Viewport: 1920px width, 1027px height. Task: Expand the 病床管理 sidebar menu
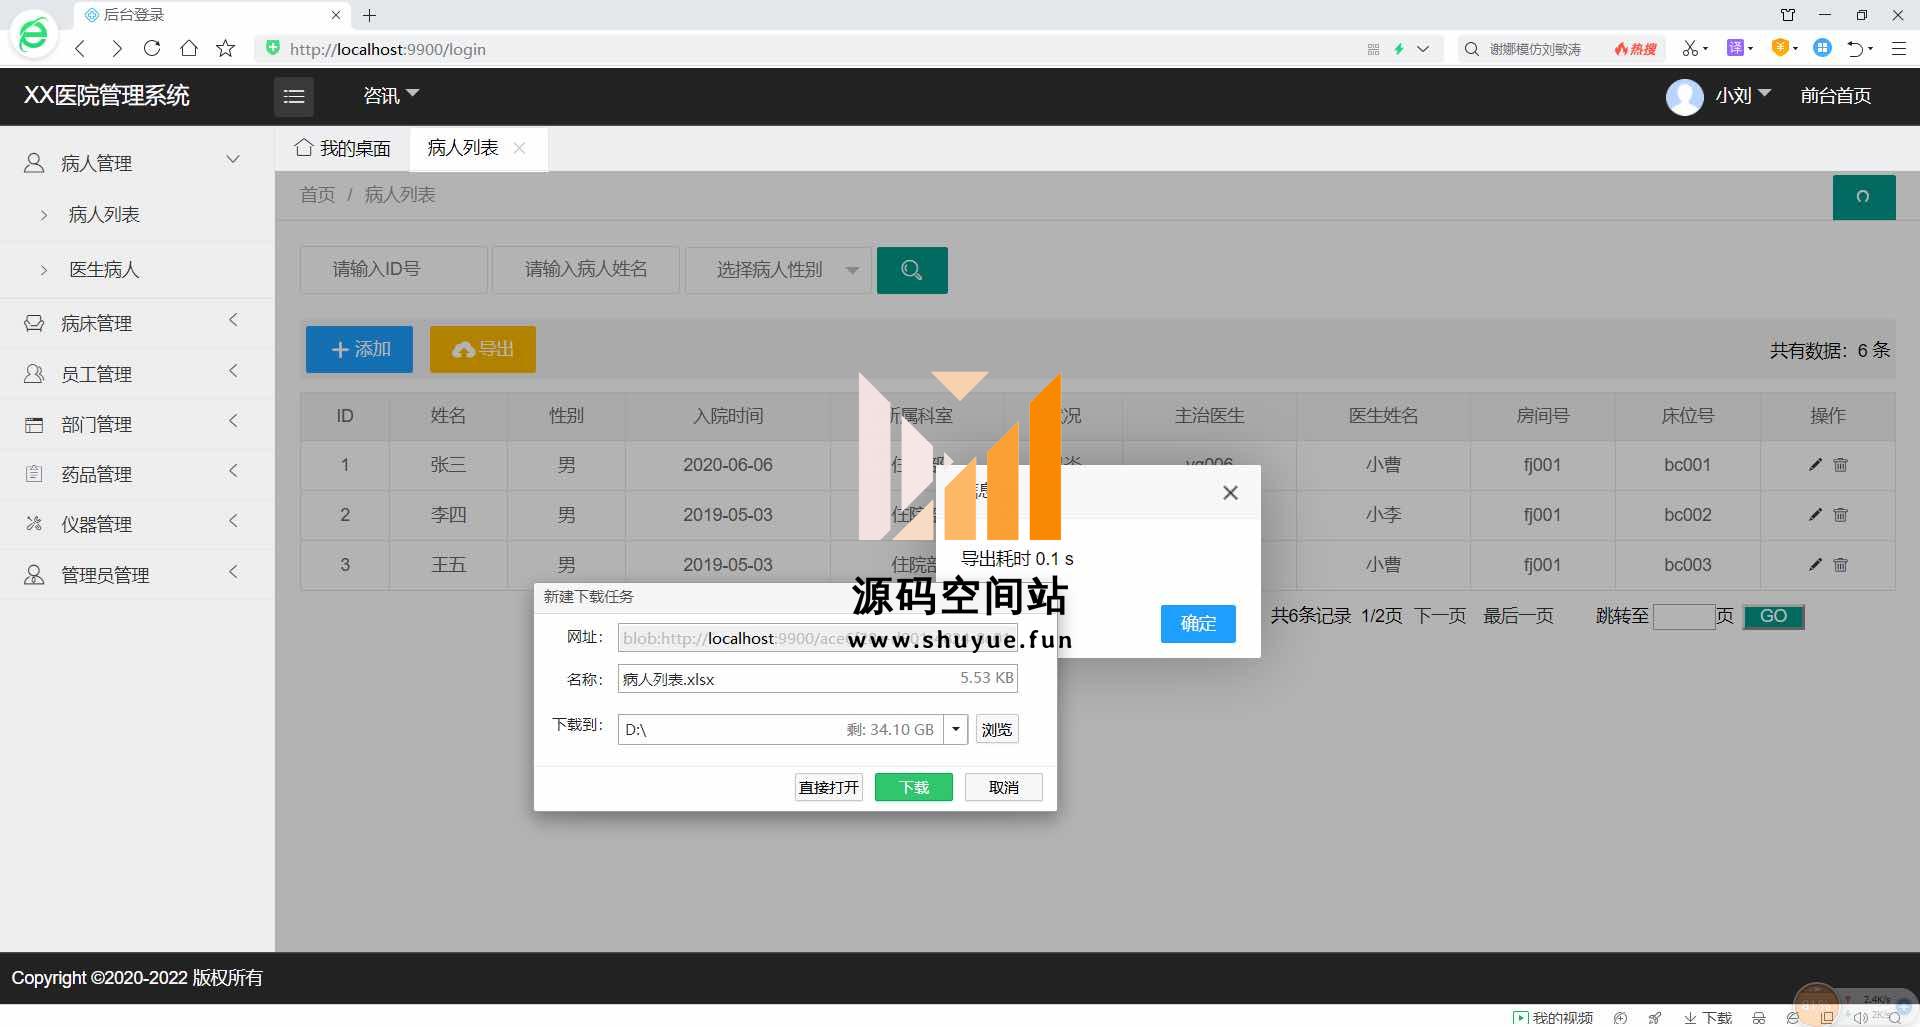136,322
